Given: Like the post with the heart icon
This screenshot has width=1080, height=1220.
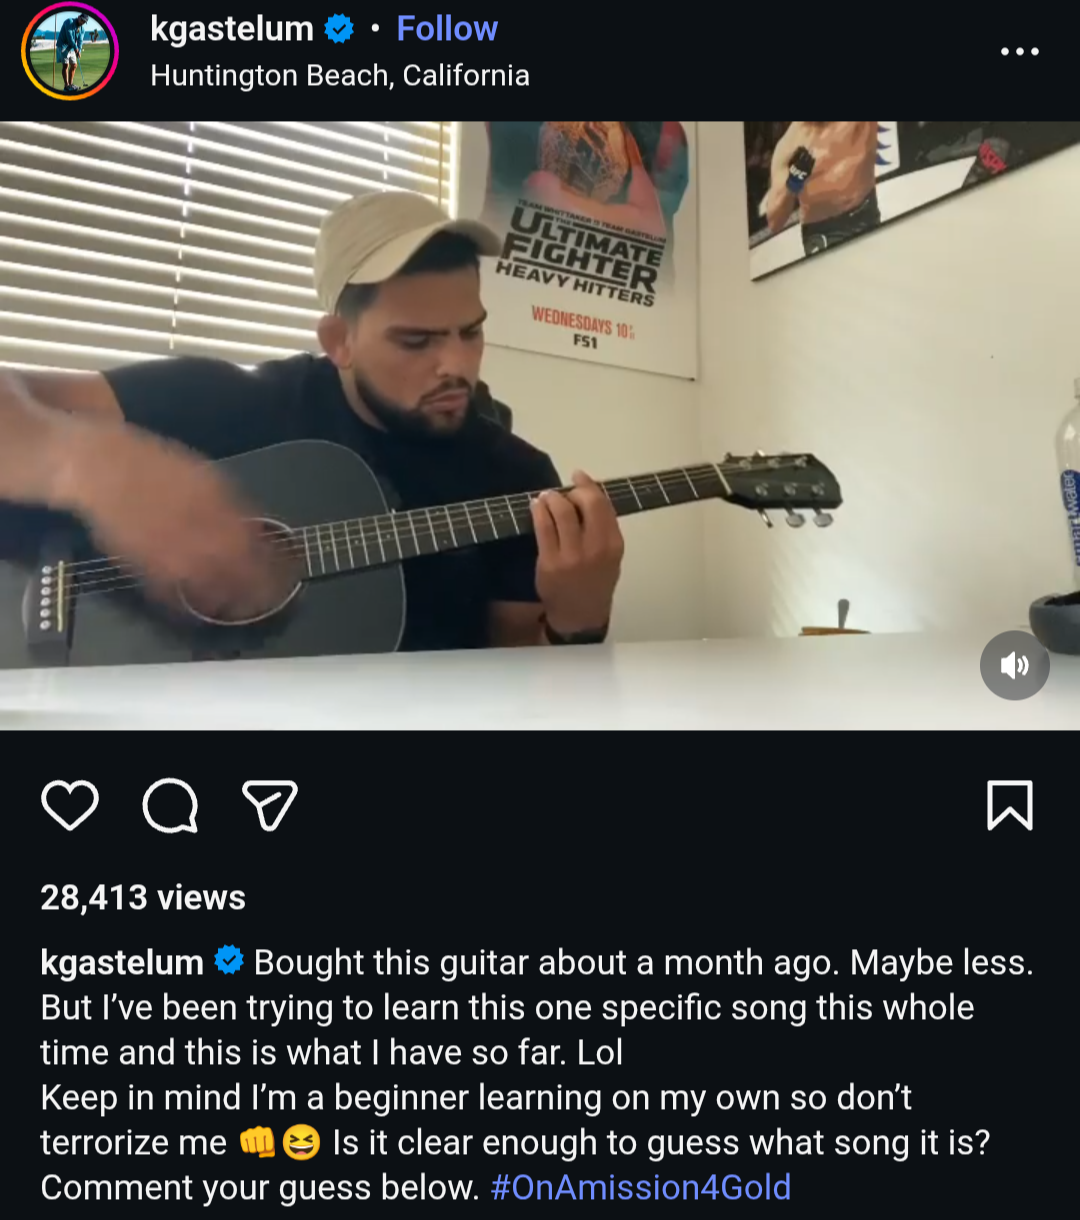Looking at the screenshot, I should 70,805.
